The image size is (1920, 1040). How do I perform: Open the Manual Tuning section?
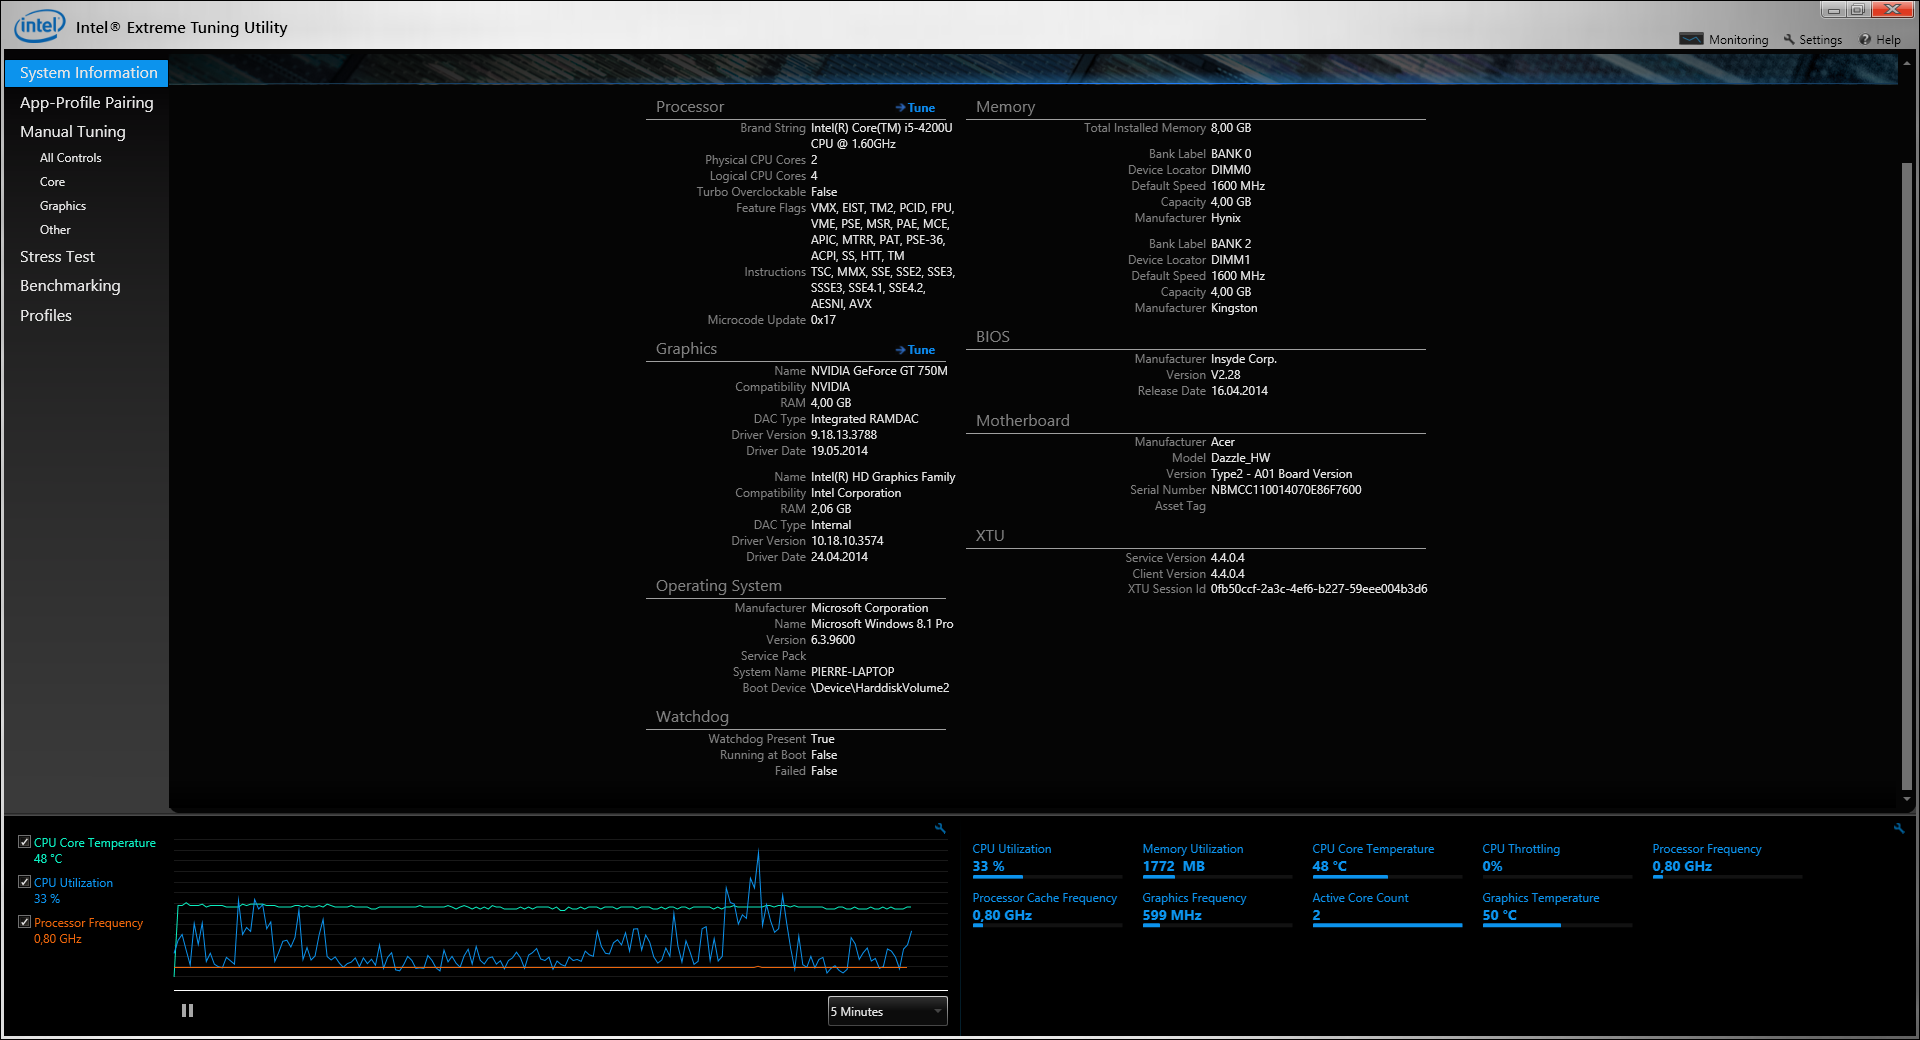[73, 131]
